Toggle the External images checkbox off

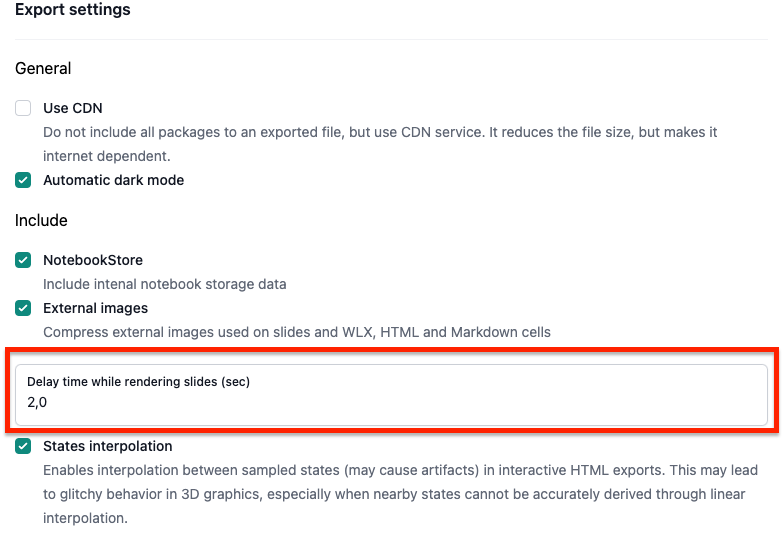pos(23,308)
